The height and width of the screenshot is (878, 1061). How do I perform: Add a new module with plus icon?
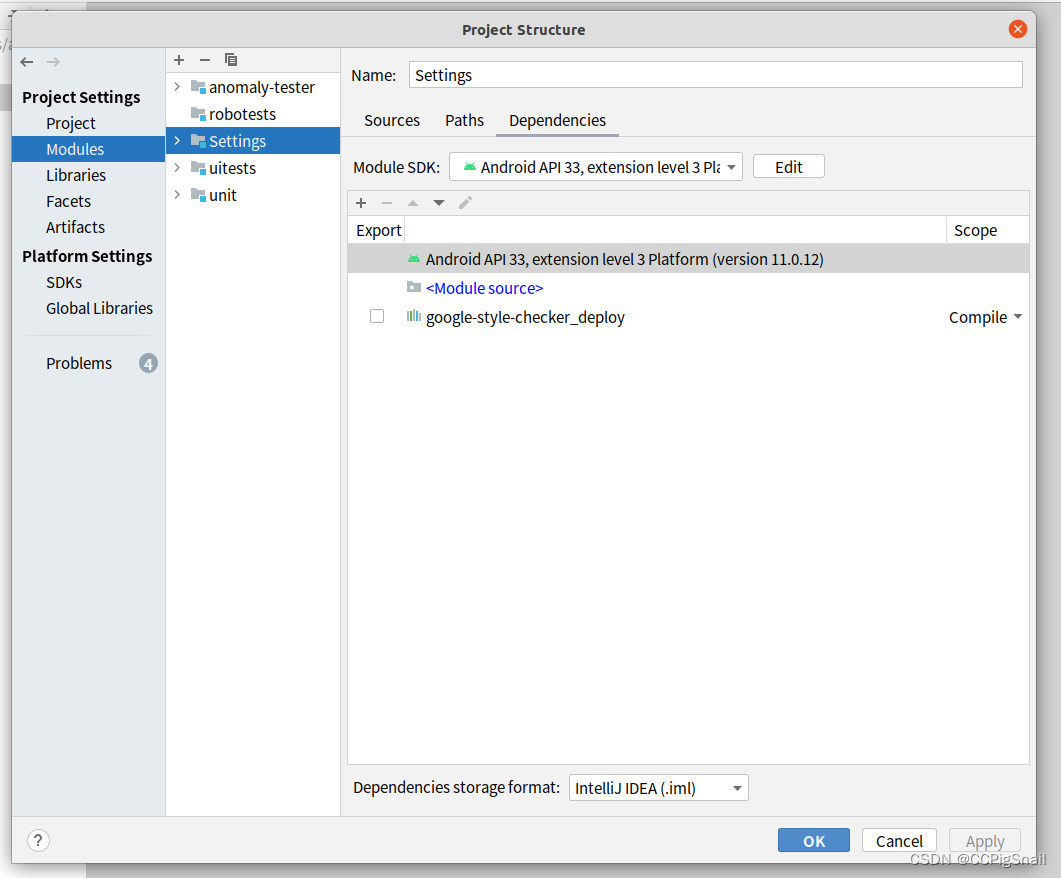coord(179,60)
